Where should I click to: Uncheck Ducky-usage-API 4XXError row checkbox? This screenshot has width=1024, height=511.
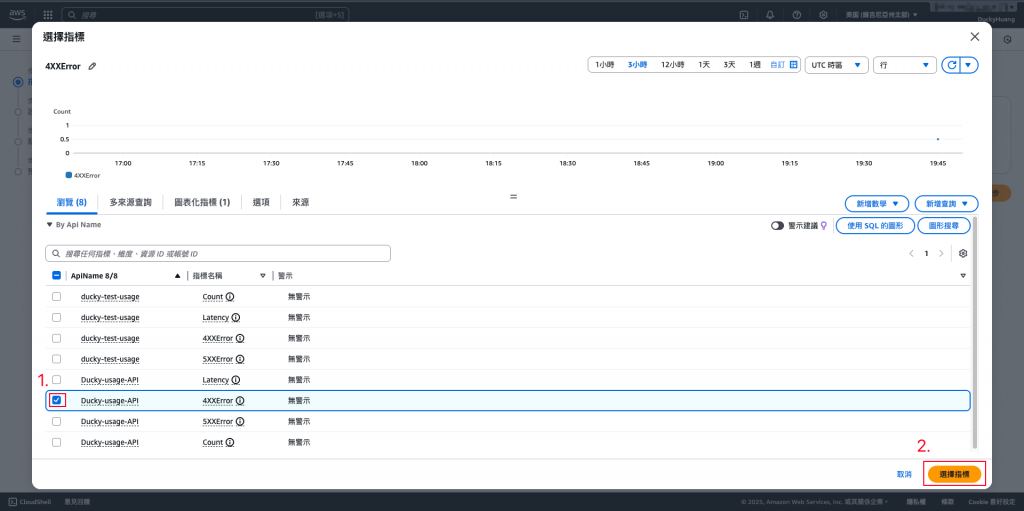click(57, 400)
